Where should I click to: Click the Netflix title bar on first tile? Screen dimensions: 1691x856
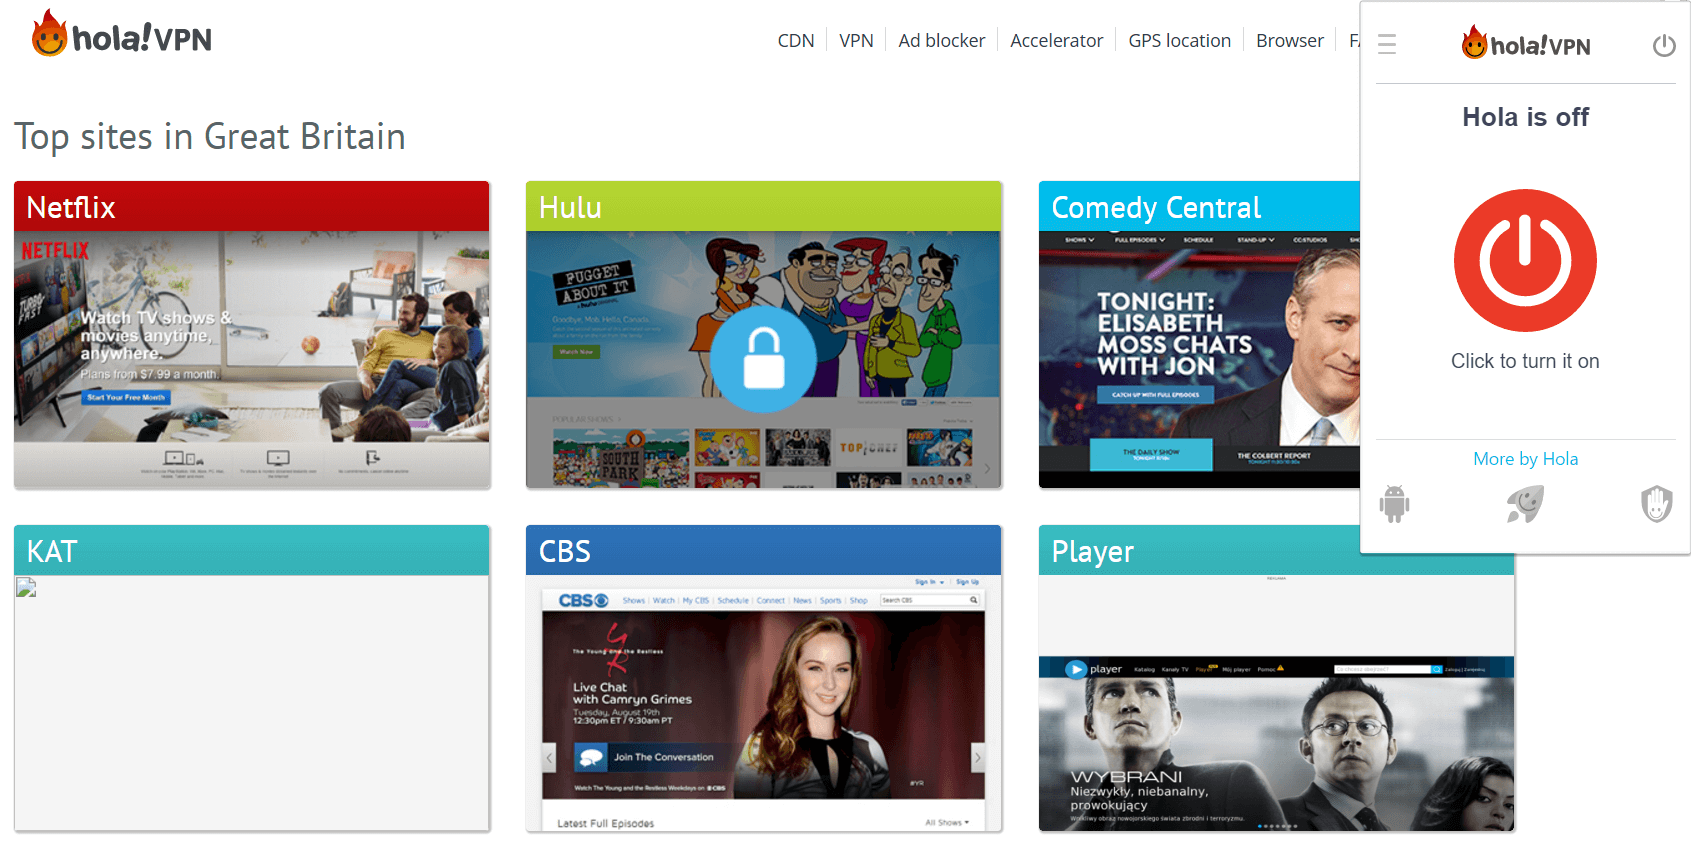pyautogui.click(x=252, y=207)
